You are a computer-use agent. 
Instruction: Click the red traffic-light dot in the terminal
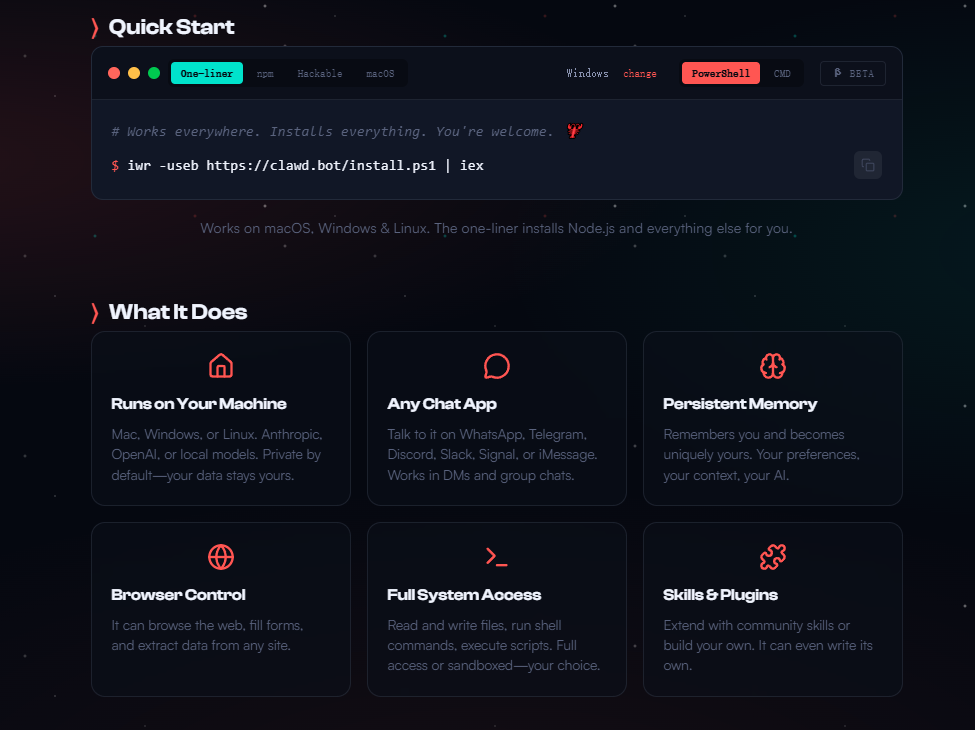tap(114, 73)
